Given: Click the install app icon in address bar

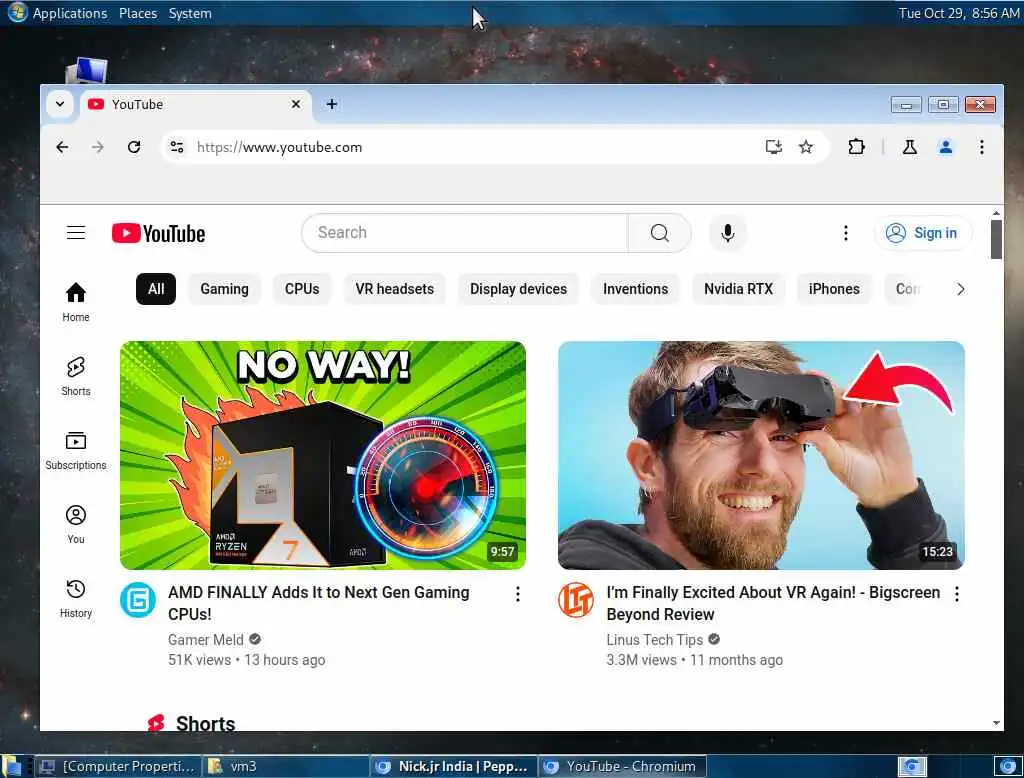Looking at the screenshot, I should 773,147.
